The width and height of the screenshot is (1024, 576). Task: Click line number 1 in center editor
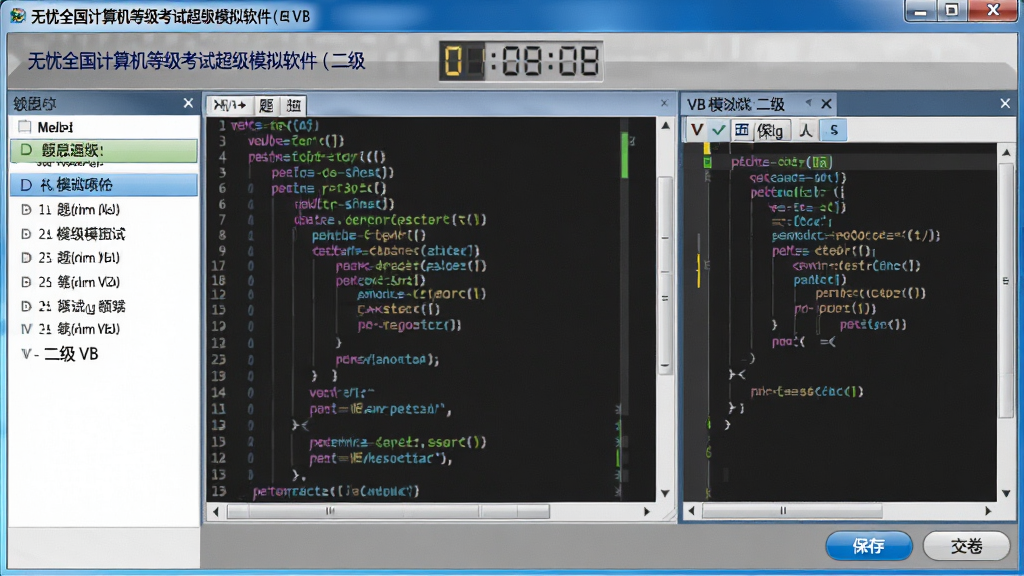[222, 125]
